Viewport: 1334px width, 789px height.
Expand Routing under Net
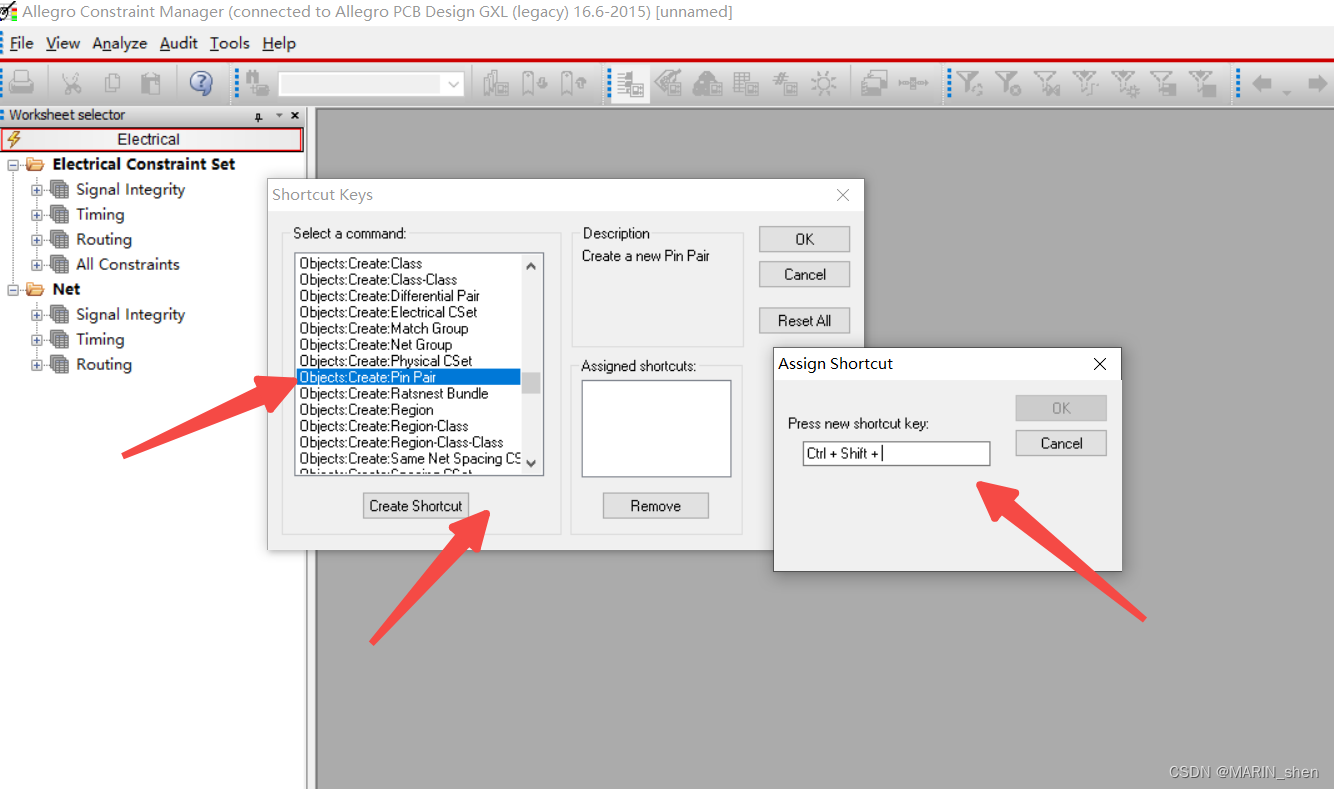point(37,364)
